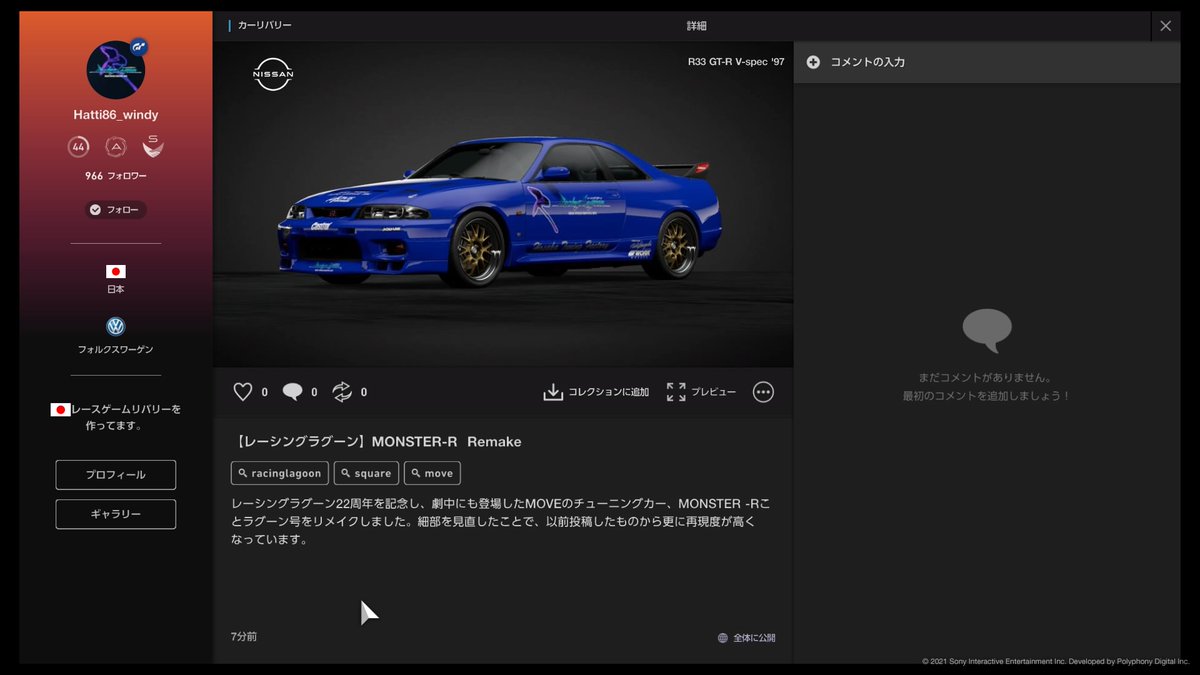The height and width of the screenshot is (675, 1200).
Task: Open the preview view
Action: tap(701, 392)
